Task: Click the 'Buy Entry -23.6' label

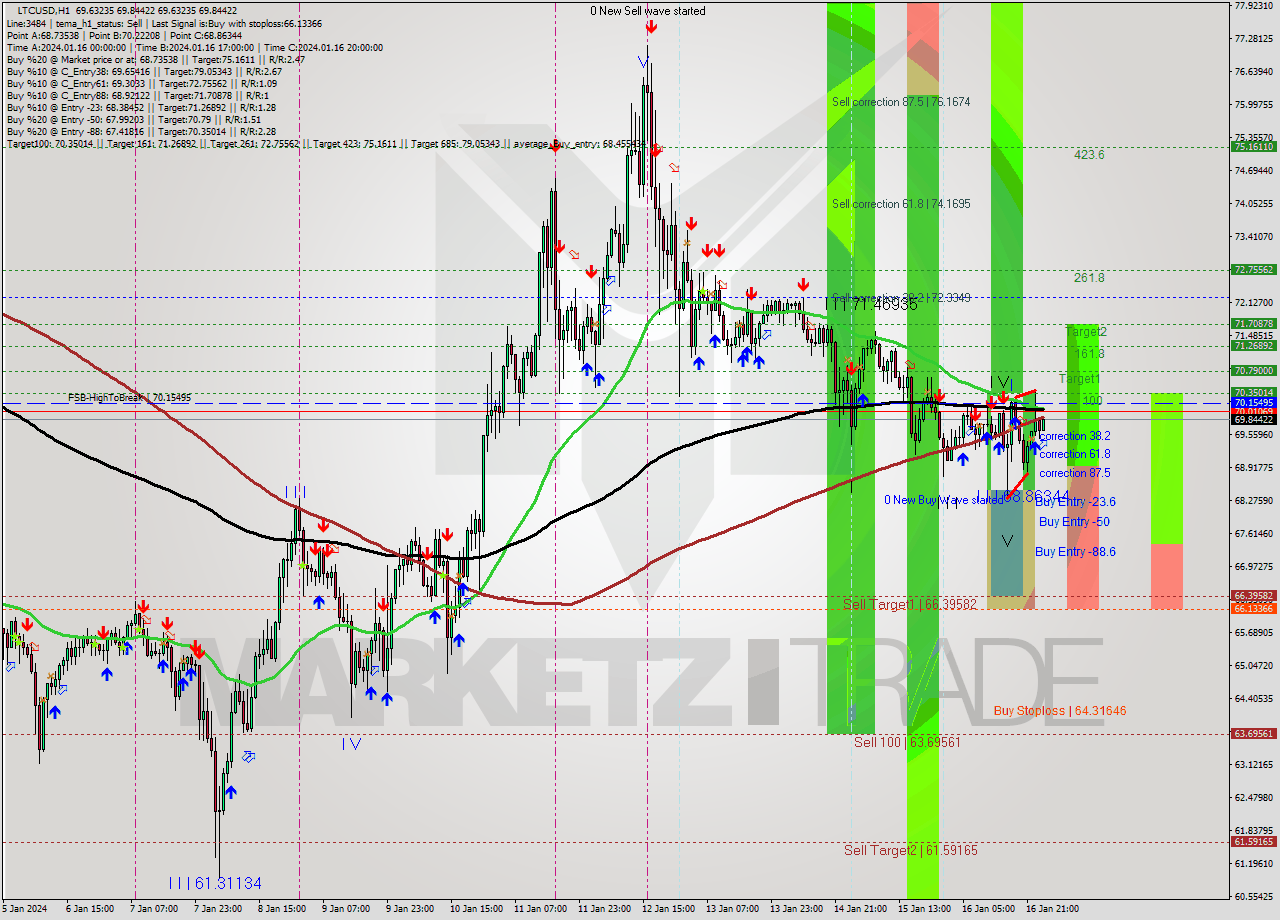Action: [1075, 502]
